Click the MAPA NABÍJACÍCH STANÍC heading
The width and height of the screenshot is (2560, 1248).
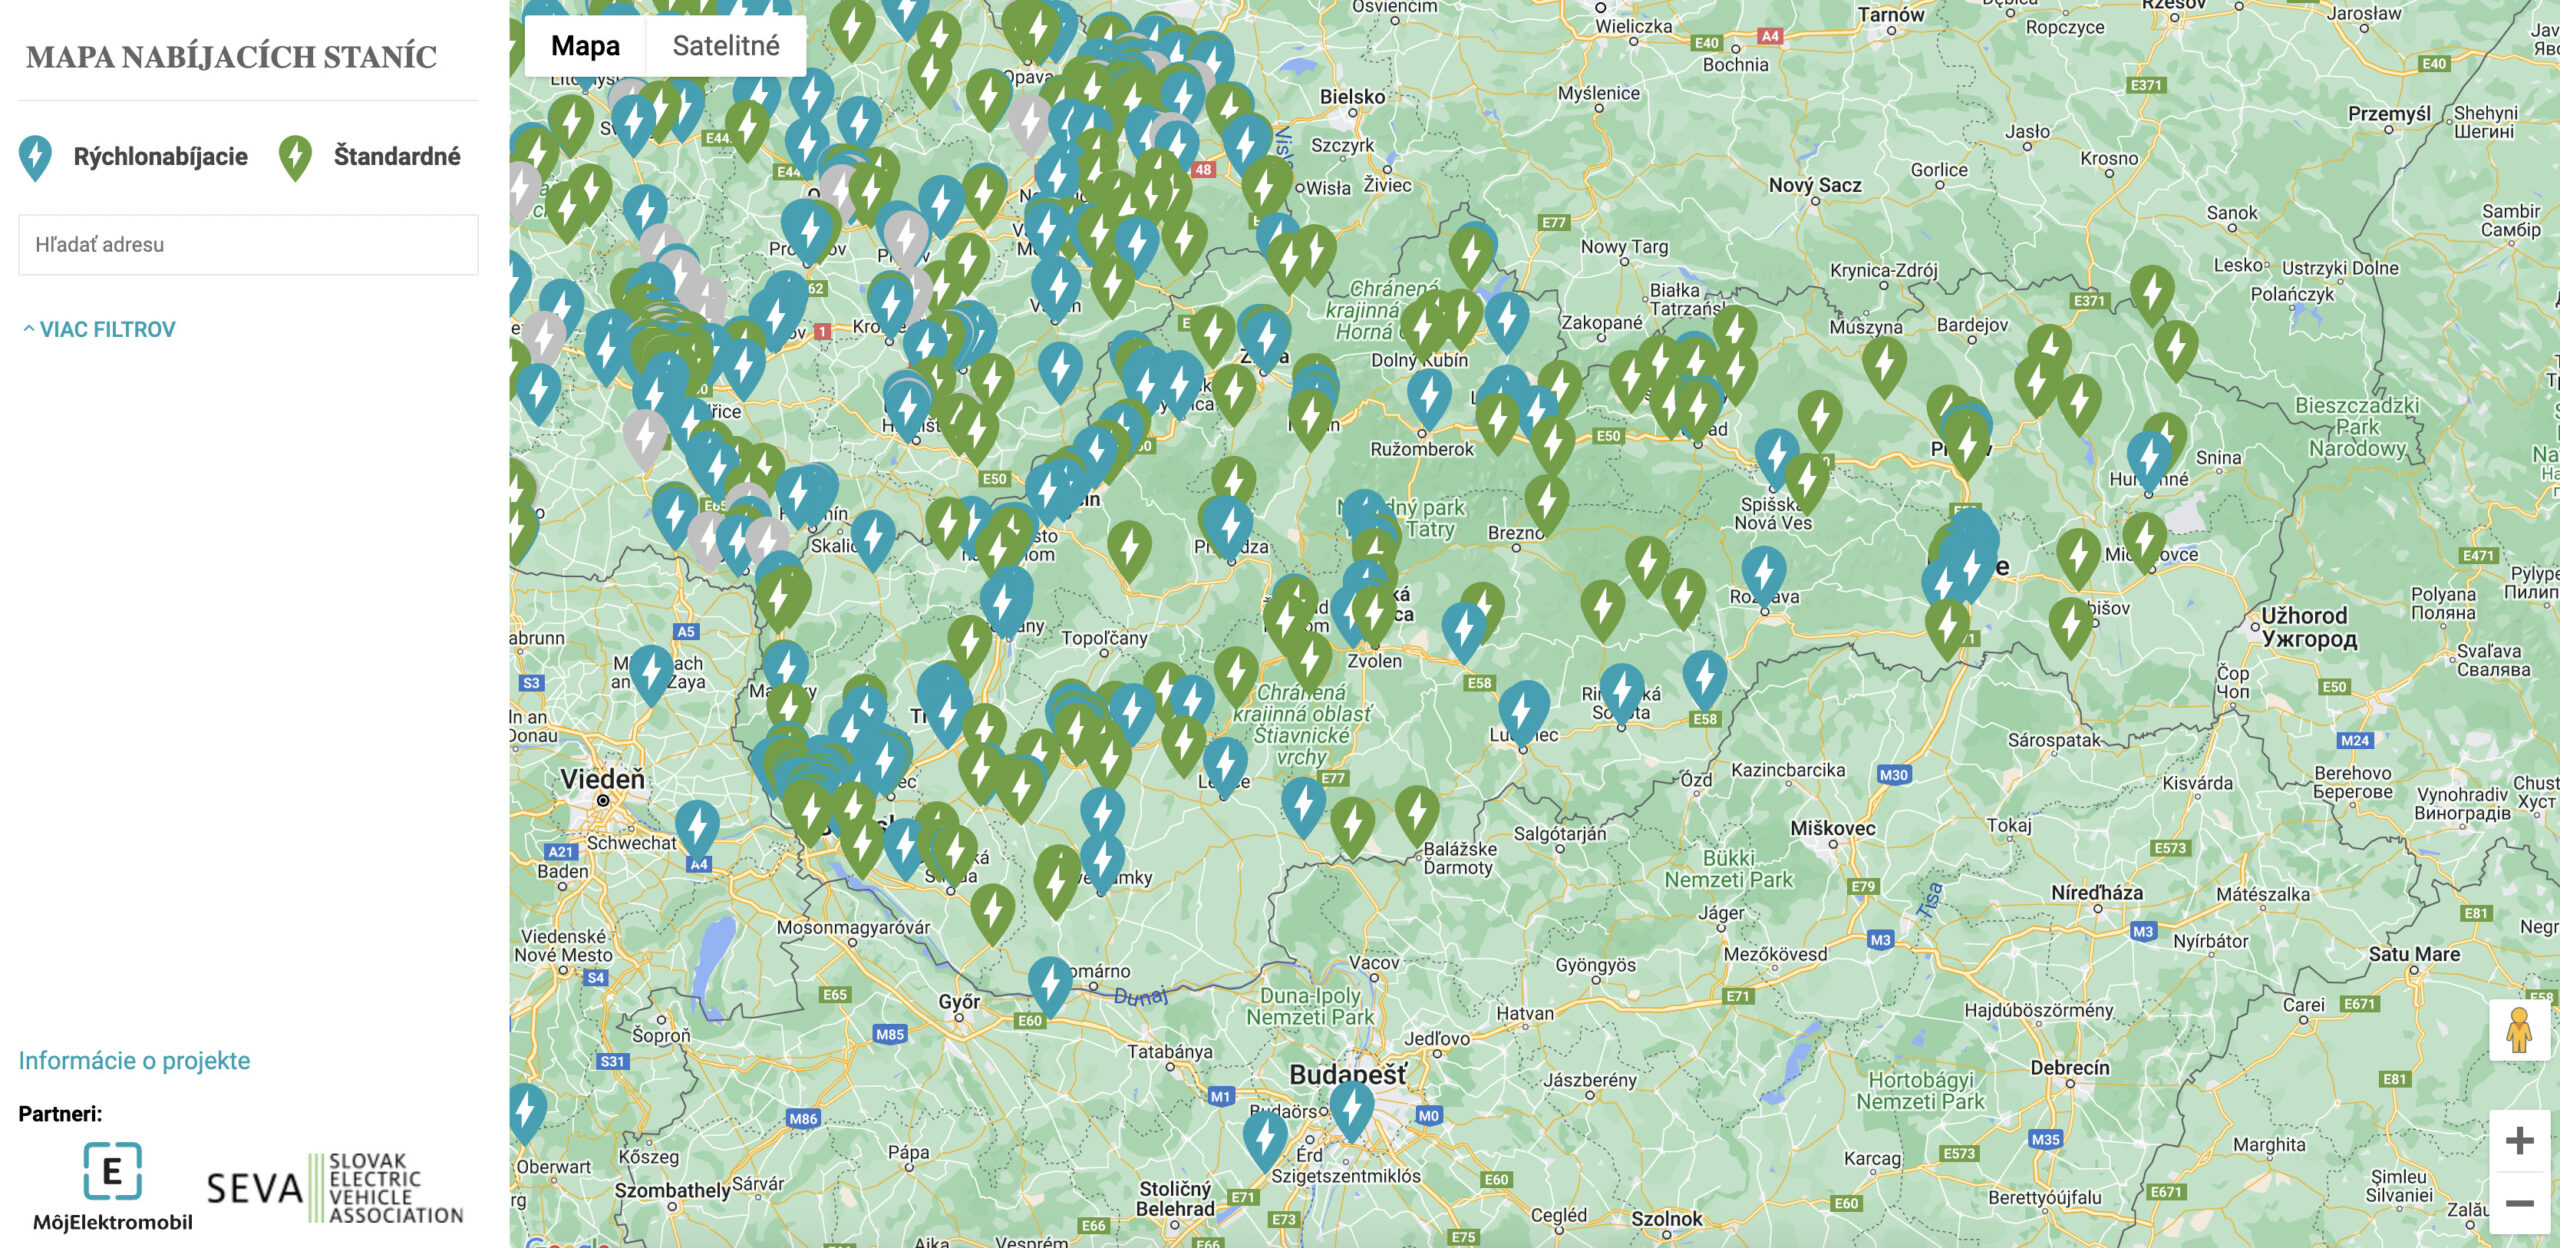231,57
